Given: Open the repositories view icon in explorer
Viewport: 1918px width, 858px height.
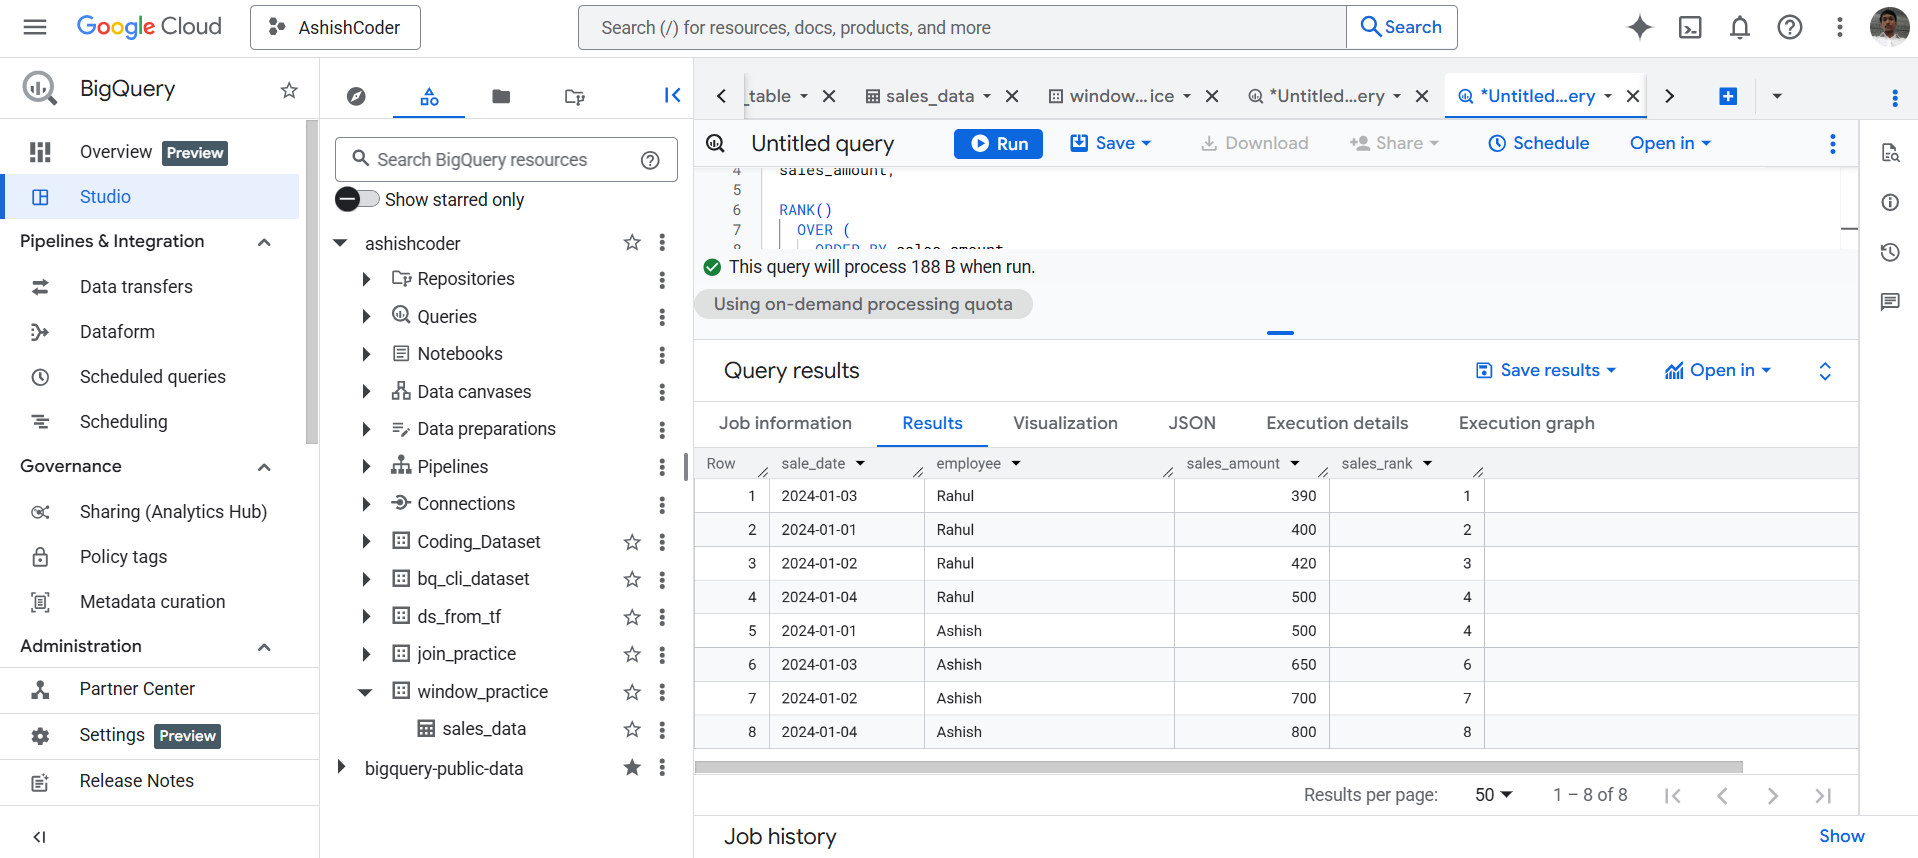Looking at the screenshot, I should tap(574, 96).
